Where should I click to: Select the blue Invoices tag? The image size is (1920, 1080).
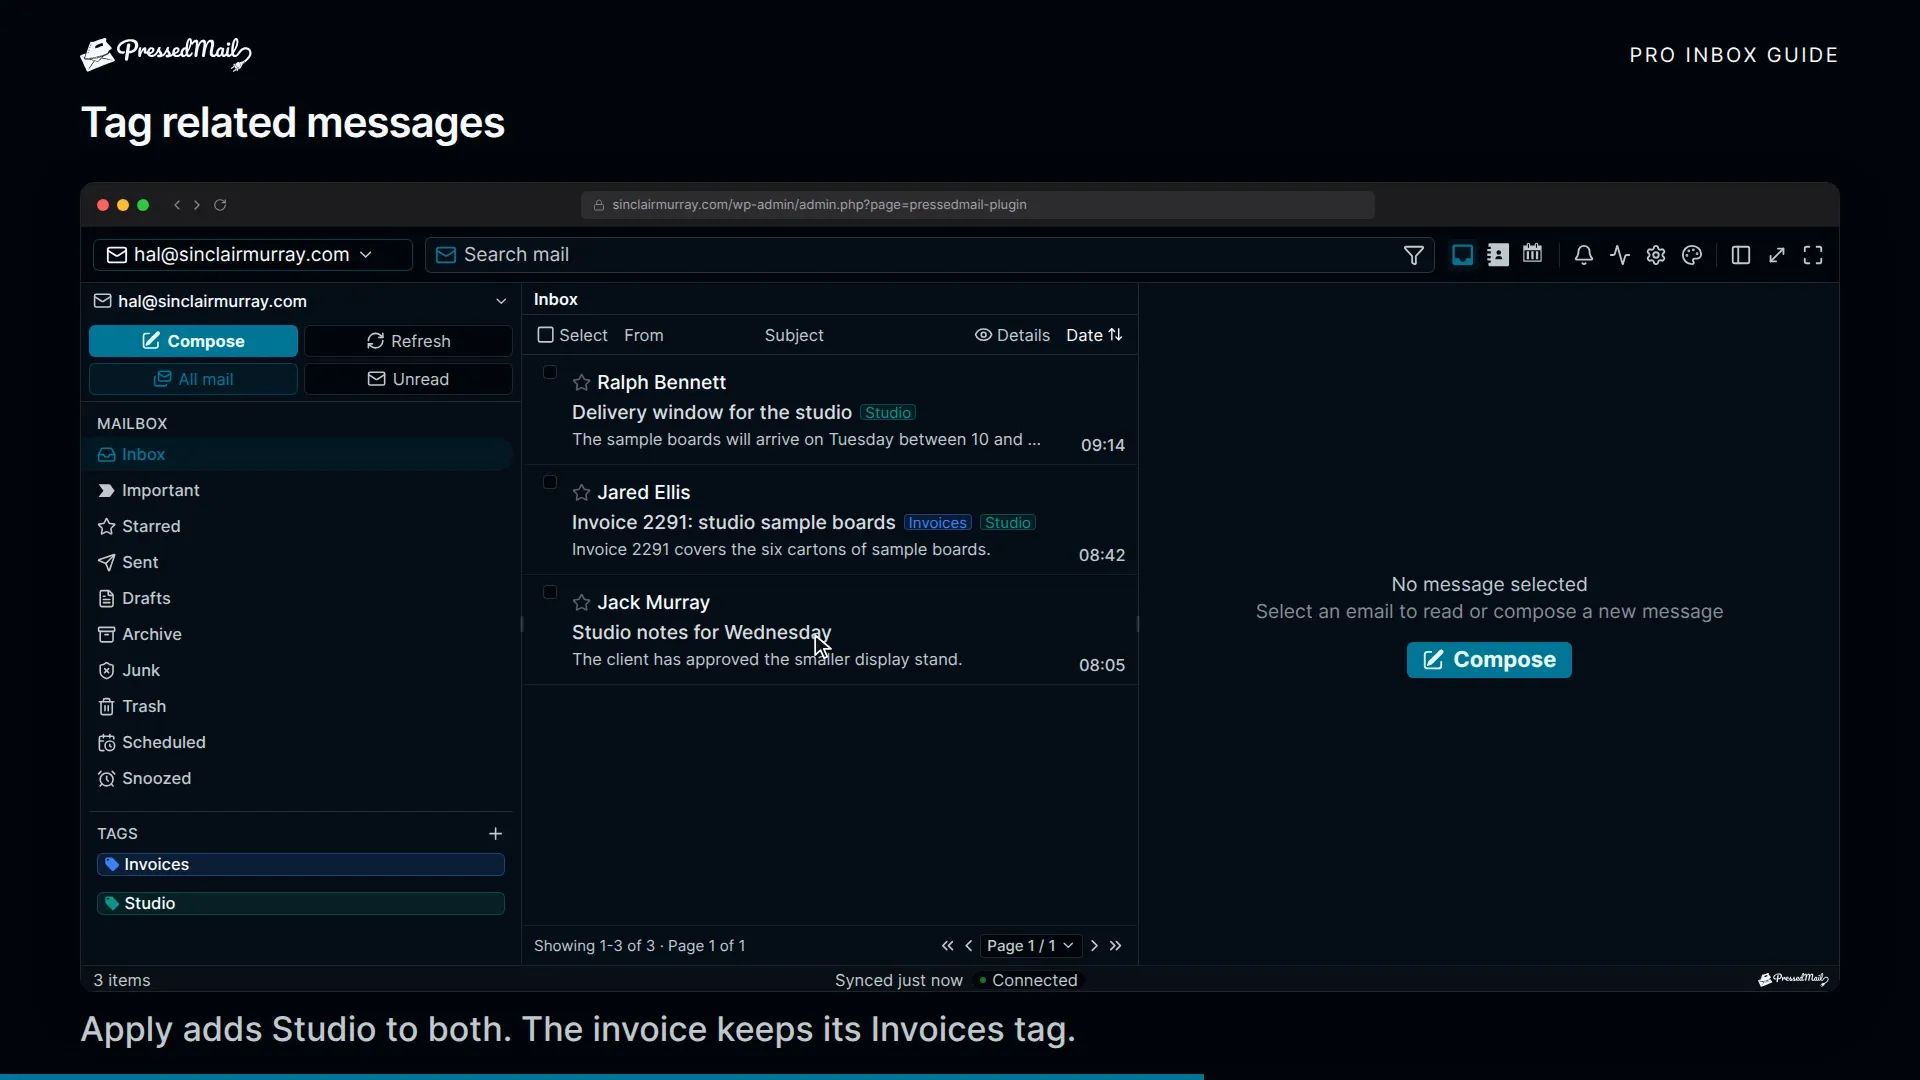tap(300, 864)
